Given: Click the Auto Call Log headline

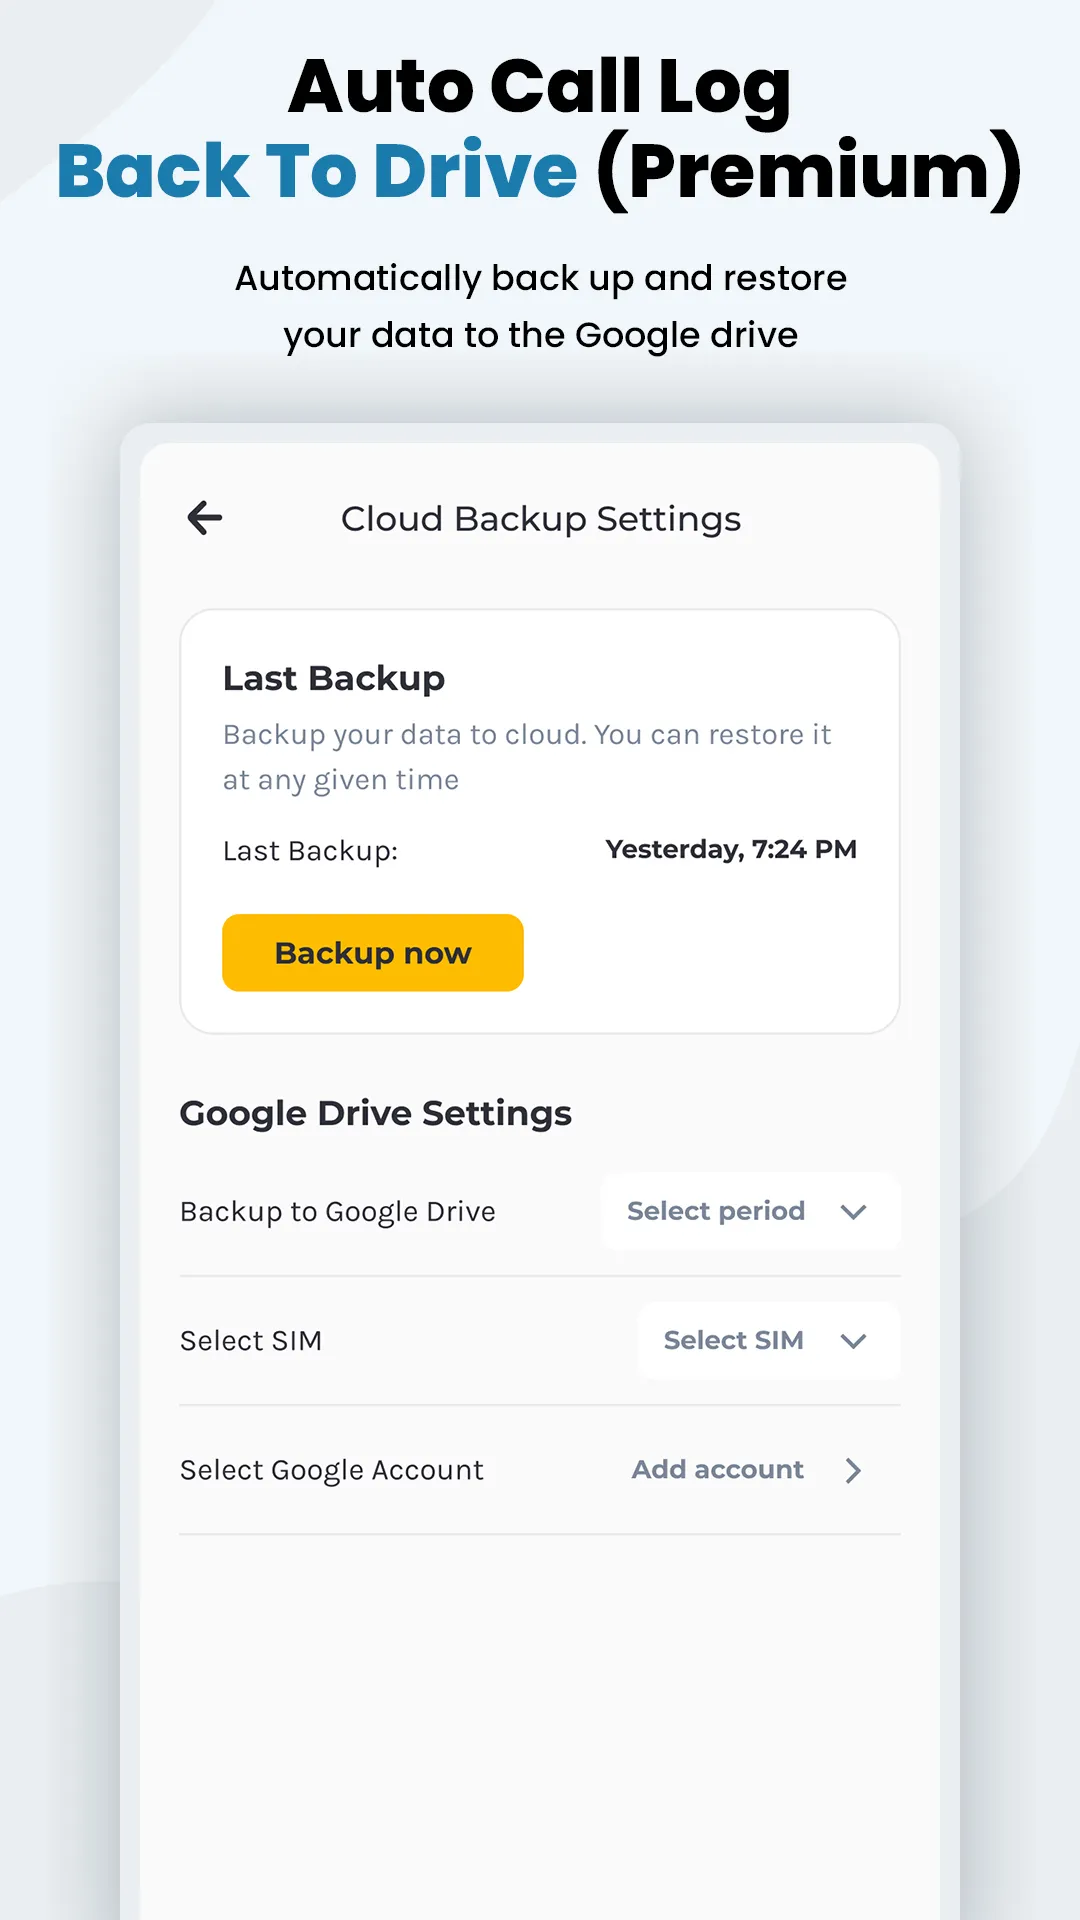Looking at the screenshot, I should coord(540,88).
